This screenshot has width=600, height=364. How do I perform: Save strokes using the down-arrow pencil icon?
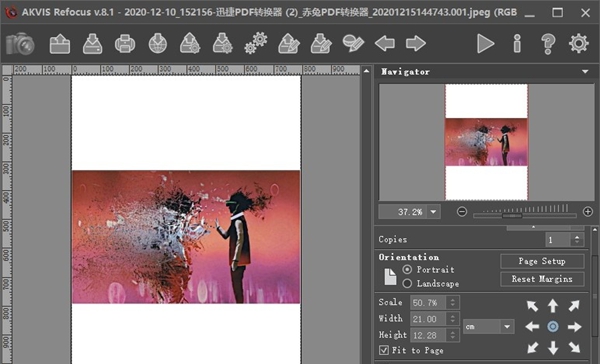[x=321, y=44]
